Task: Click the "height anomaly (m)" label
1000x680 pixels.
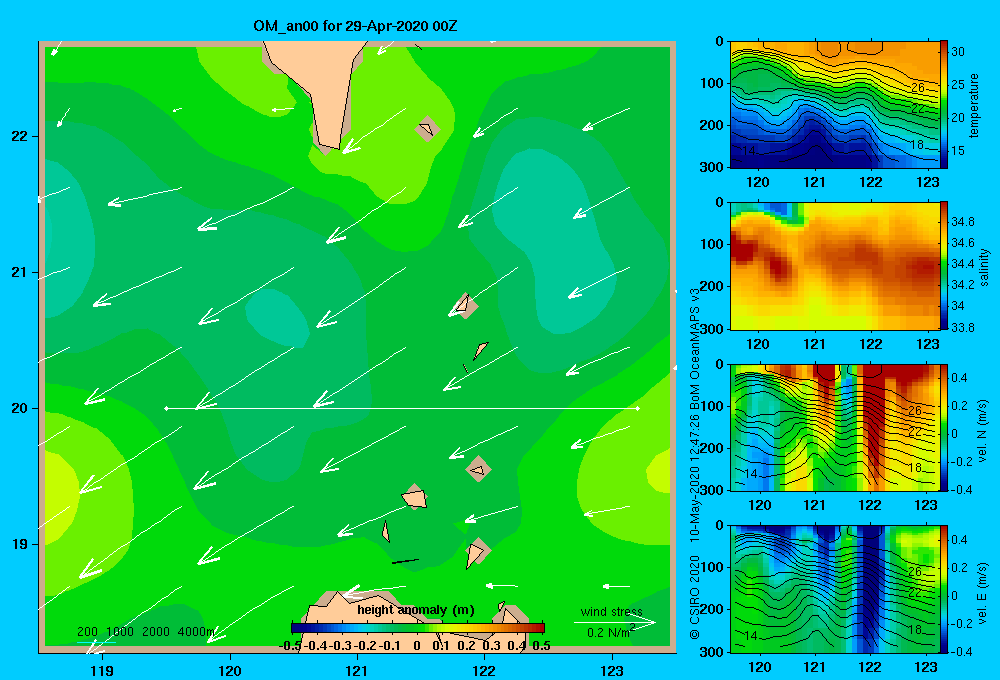Action: coord(416,610)
